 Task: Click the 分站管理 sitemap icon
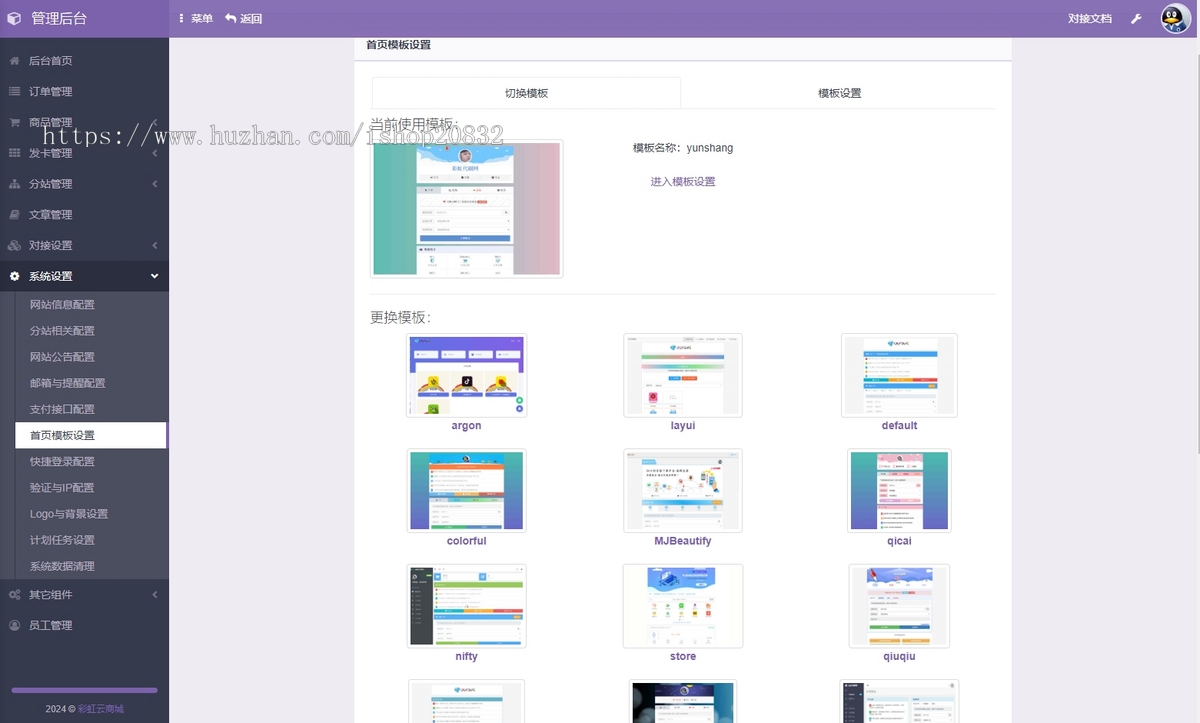pyautogui.click(x=14, y=184)
